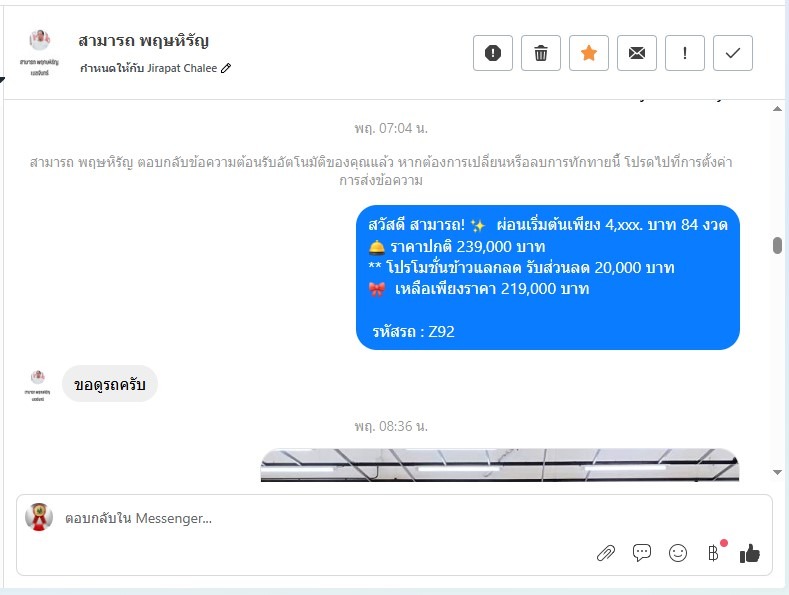Open customer profile picture in header

(x=39, y=40)
